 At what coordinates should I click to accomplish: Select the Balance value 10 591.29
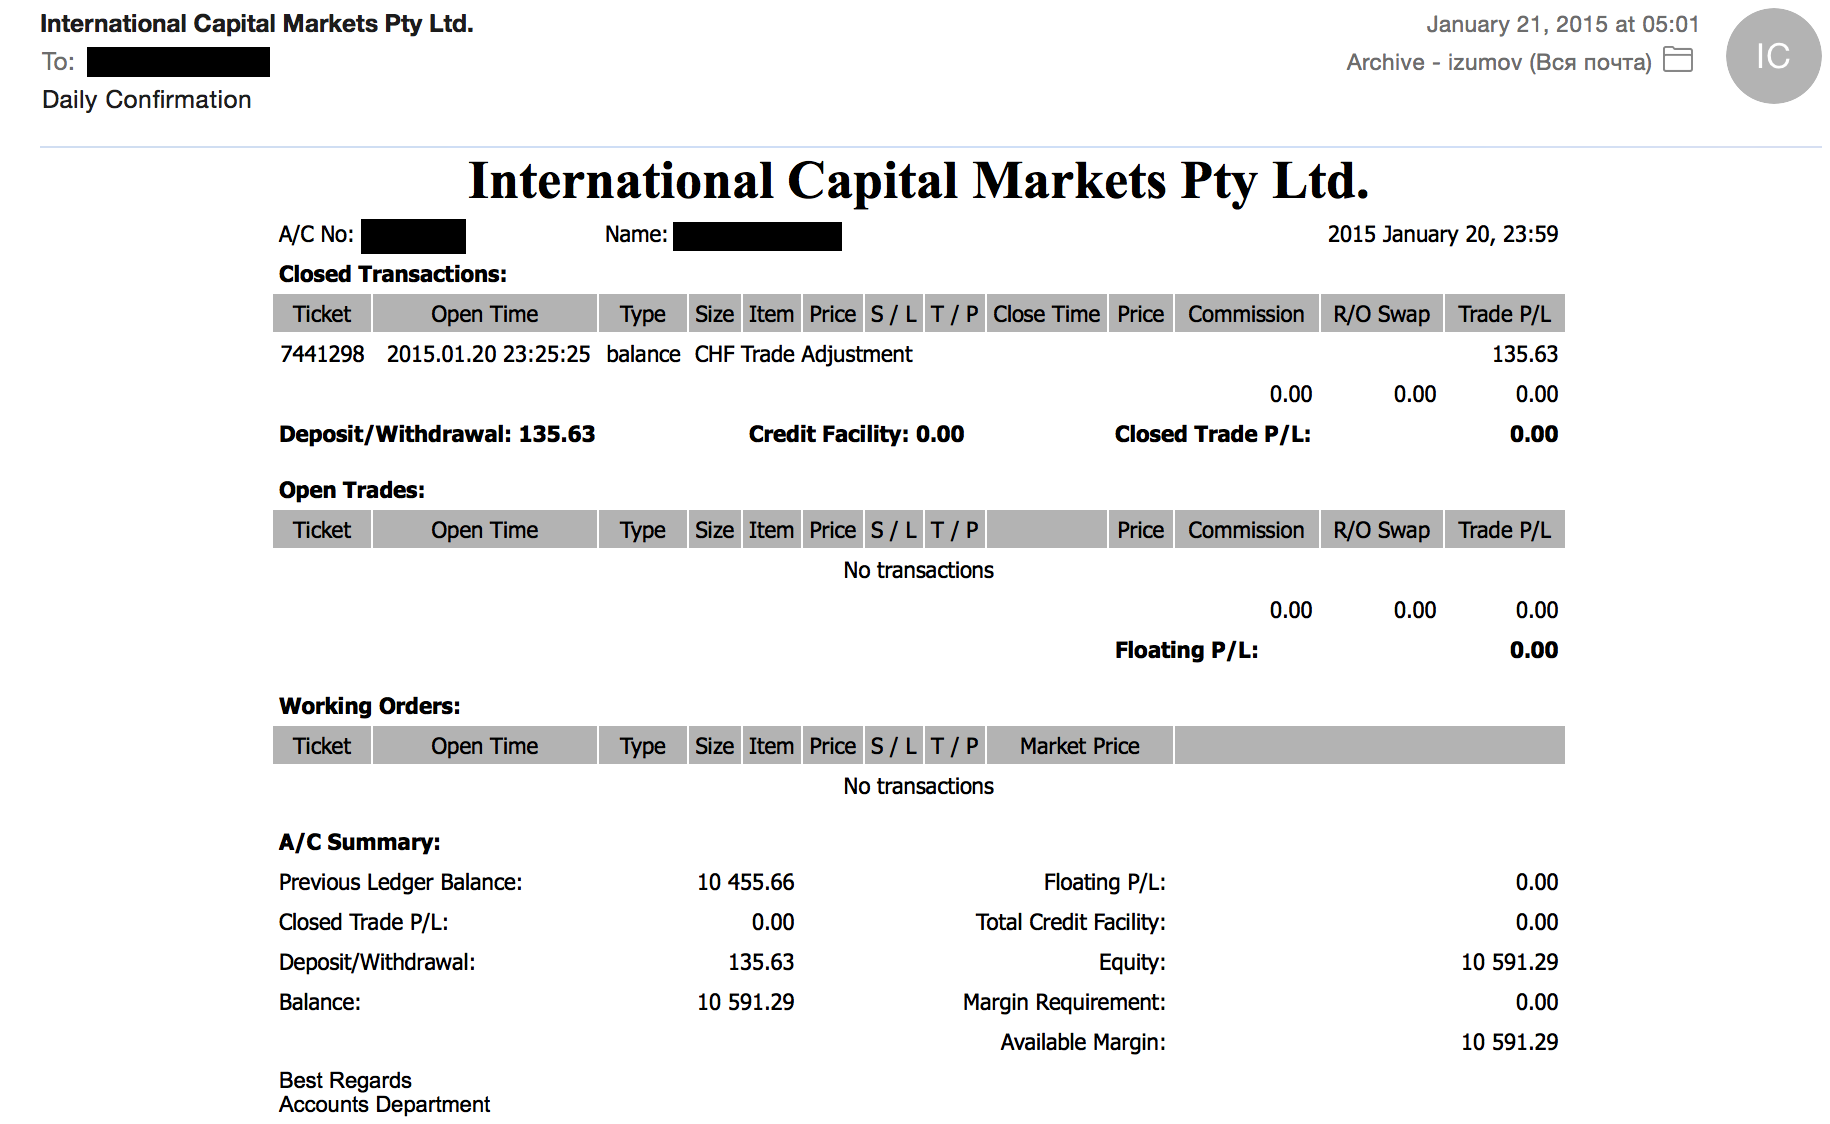[x=745, y=1002]
